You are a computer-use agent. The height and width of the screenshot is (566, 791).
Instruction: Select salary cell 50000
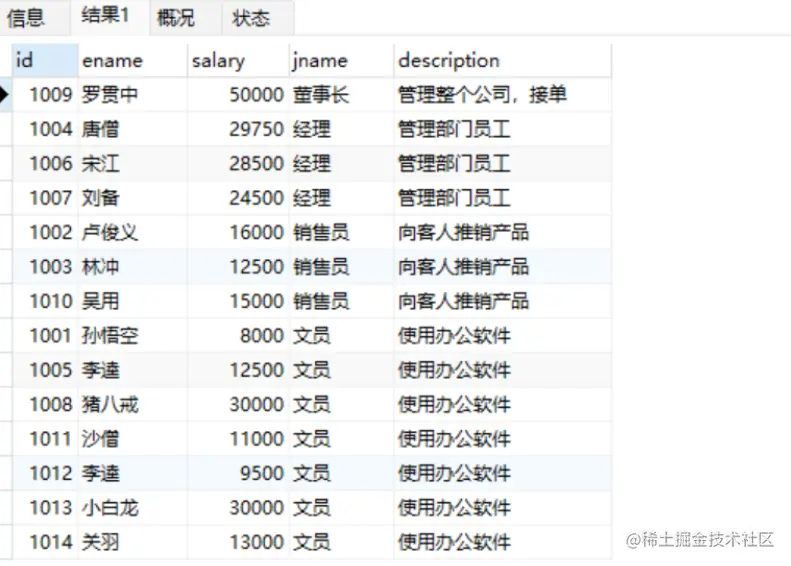tap(238, 95)
